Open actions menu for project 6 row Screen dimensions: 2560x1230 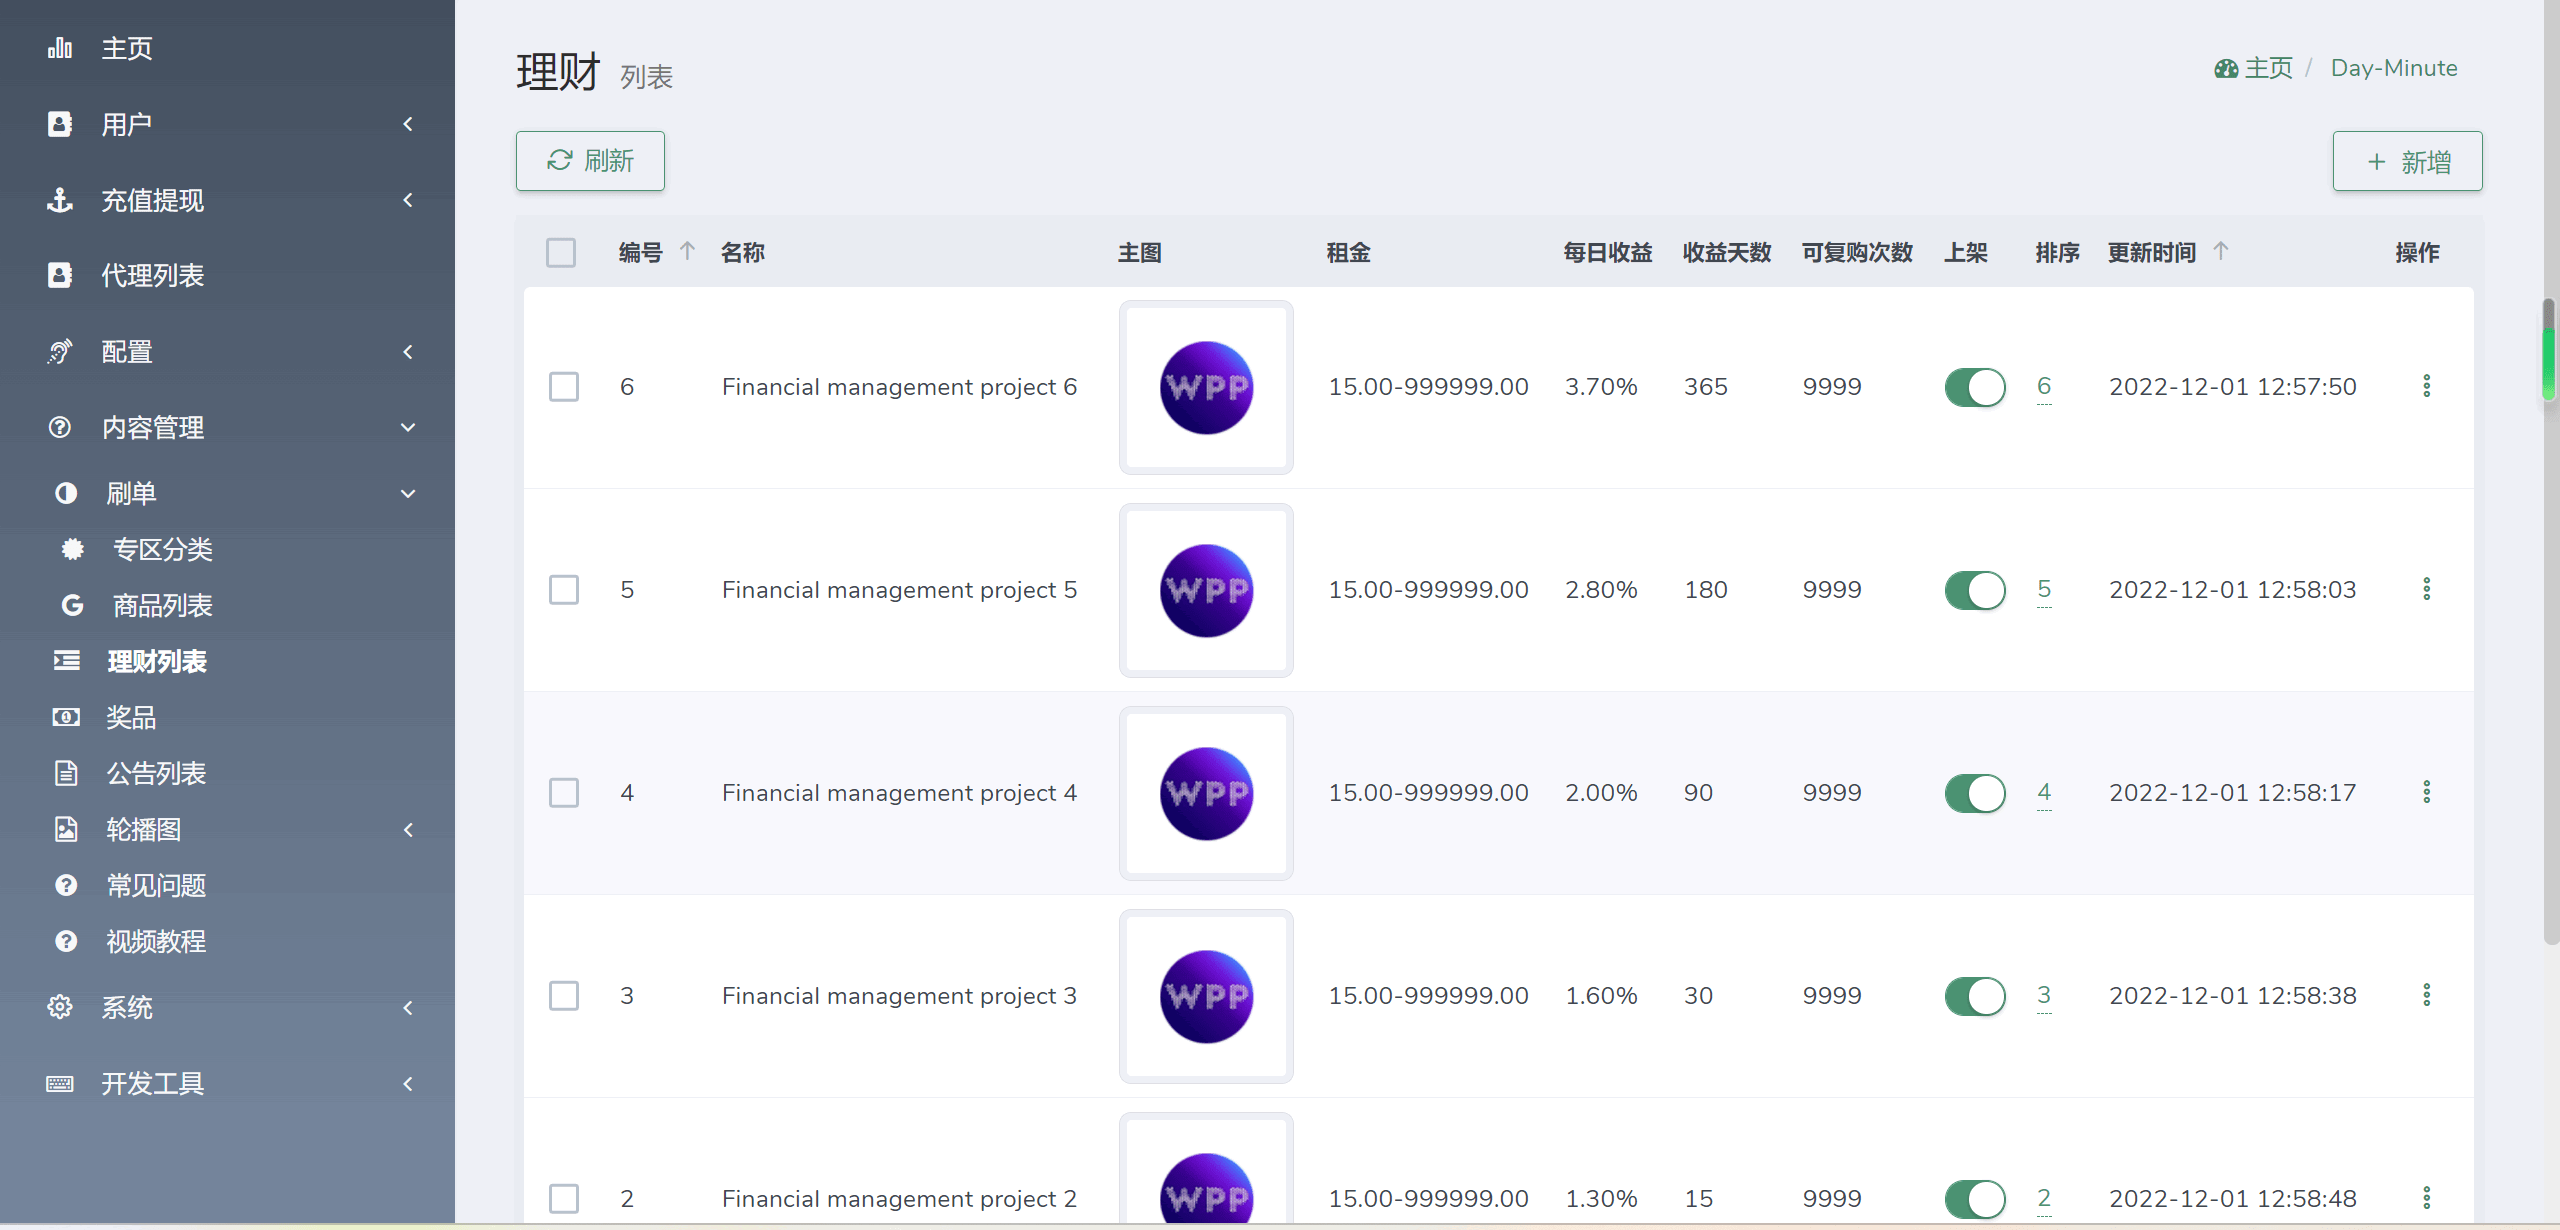[2426, 386]
